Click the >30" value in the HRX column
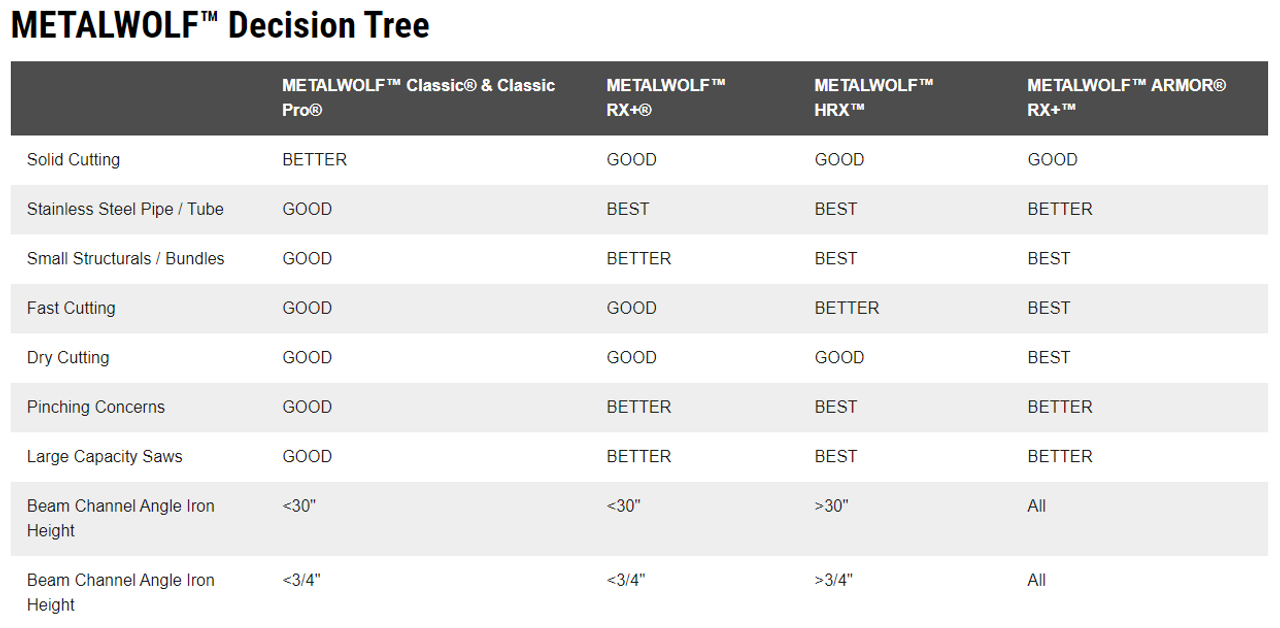This screenshot has width=1280, height=628. [831, 506]
